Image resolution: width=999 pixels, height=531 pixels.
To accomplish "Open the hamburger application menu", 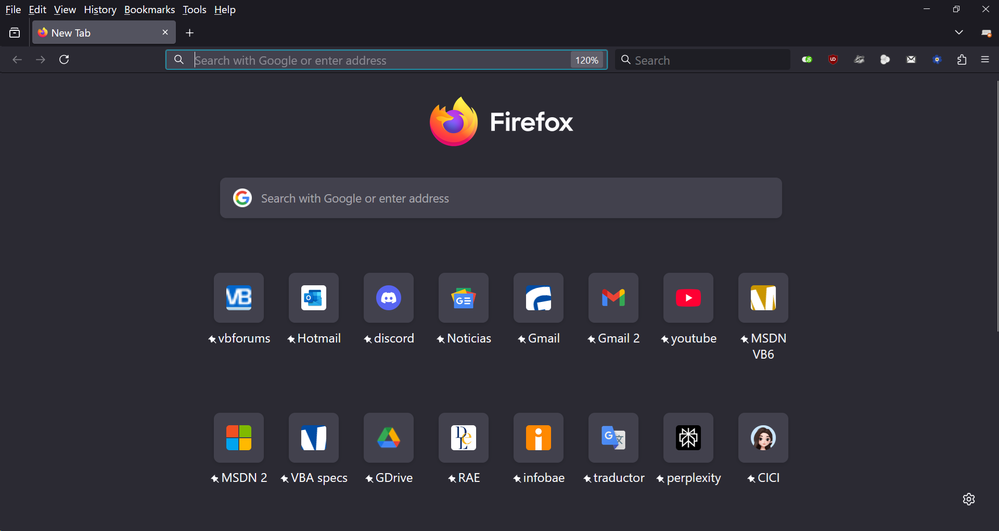I will 985,60.
